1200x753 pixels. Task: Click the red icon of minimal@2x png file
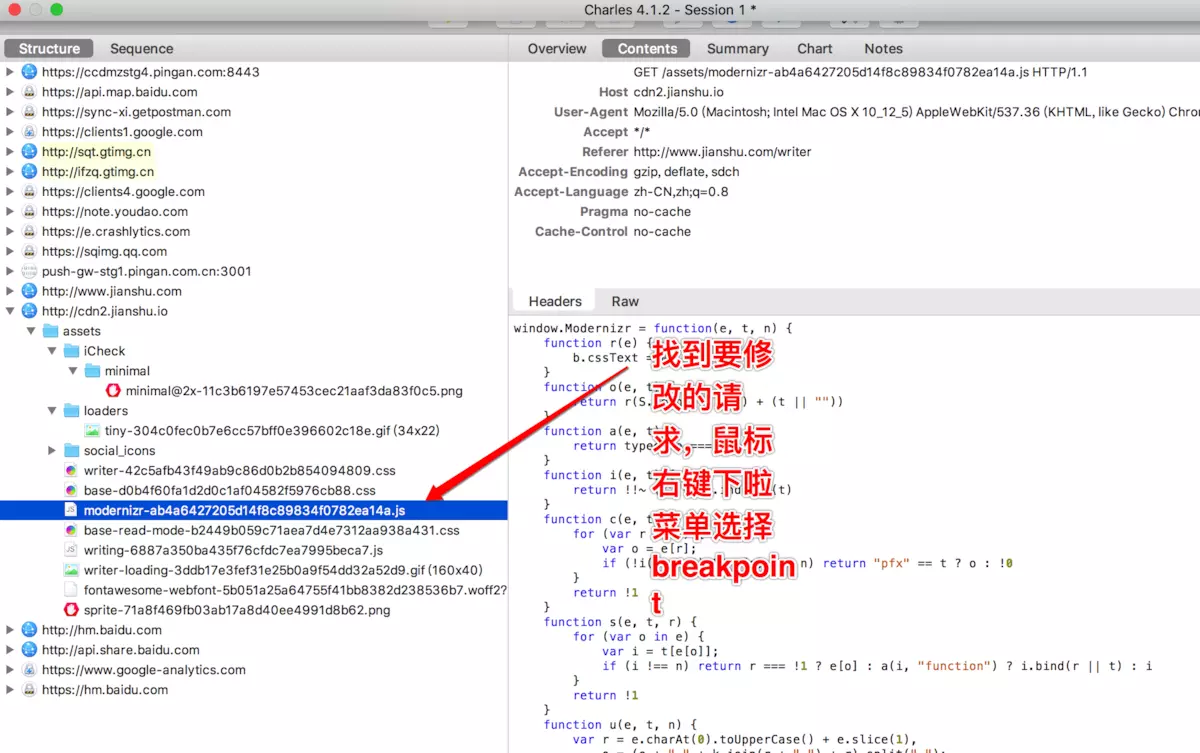(113, 391)
